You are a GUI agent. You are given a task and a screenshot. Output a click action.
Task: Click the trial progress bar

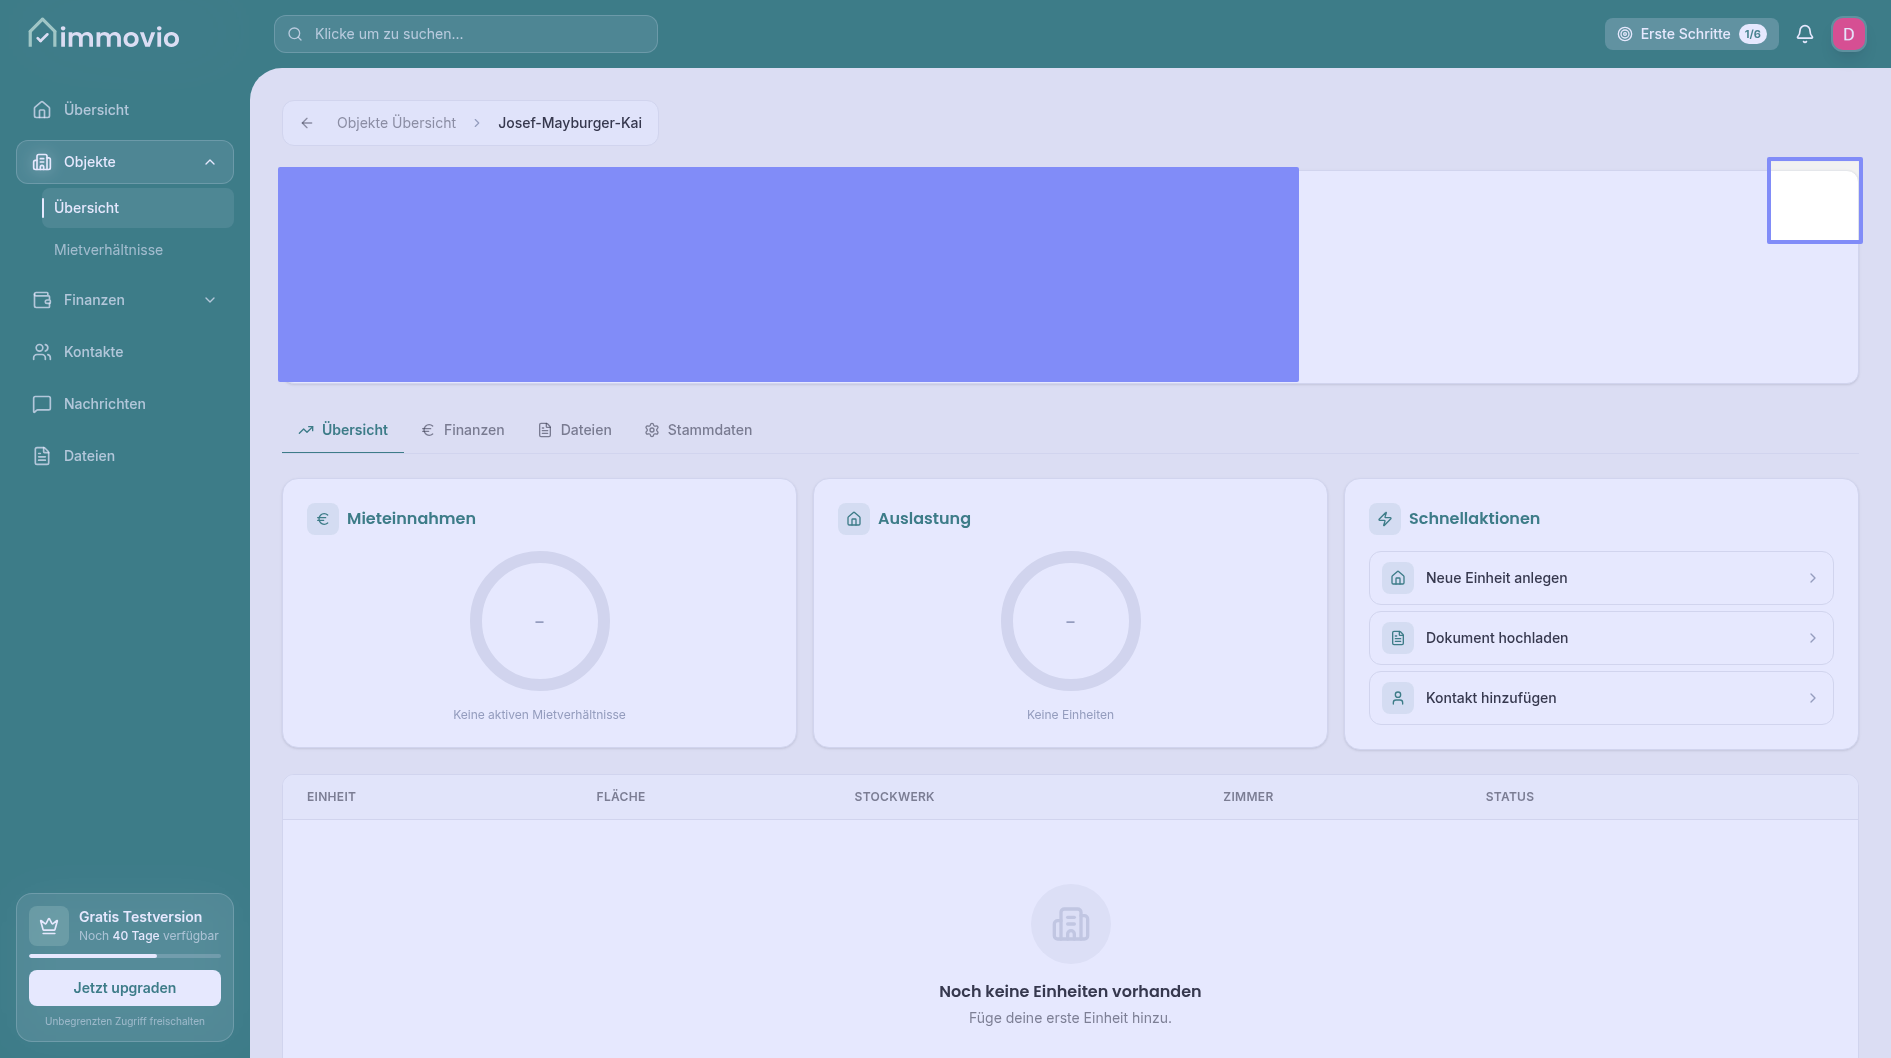125,956
